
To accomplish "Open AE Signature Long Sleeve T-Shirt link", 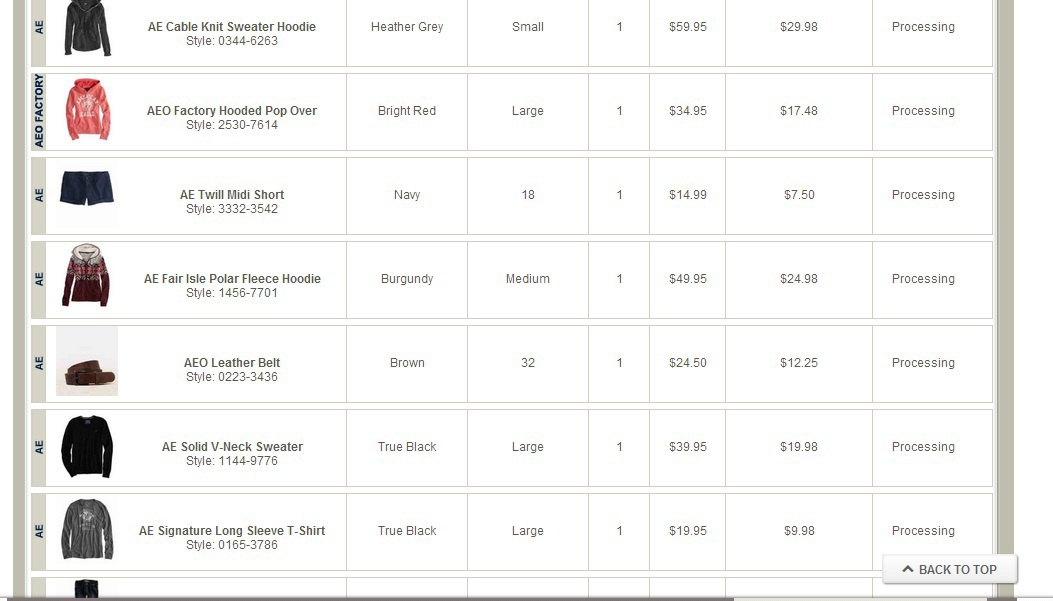I will click(232, 531).
